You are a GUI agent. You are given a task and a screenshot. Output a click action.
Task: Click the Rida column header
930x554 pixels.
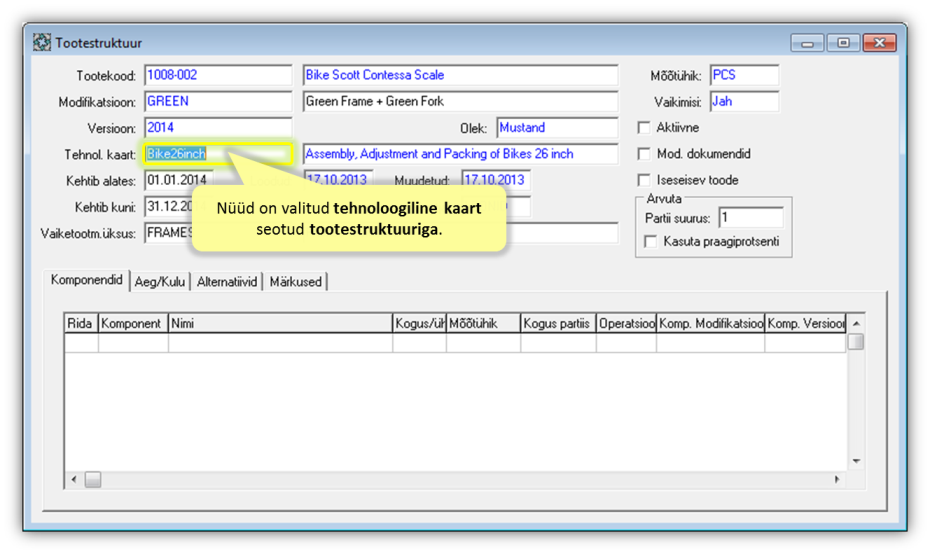[x=81, y=323]
